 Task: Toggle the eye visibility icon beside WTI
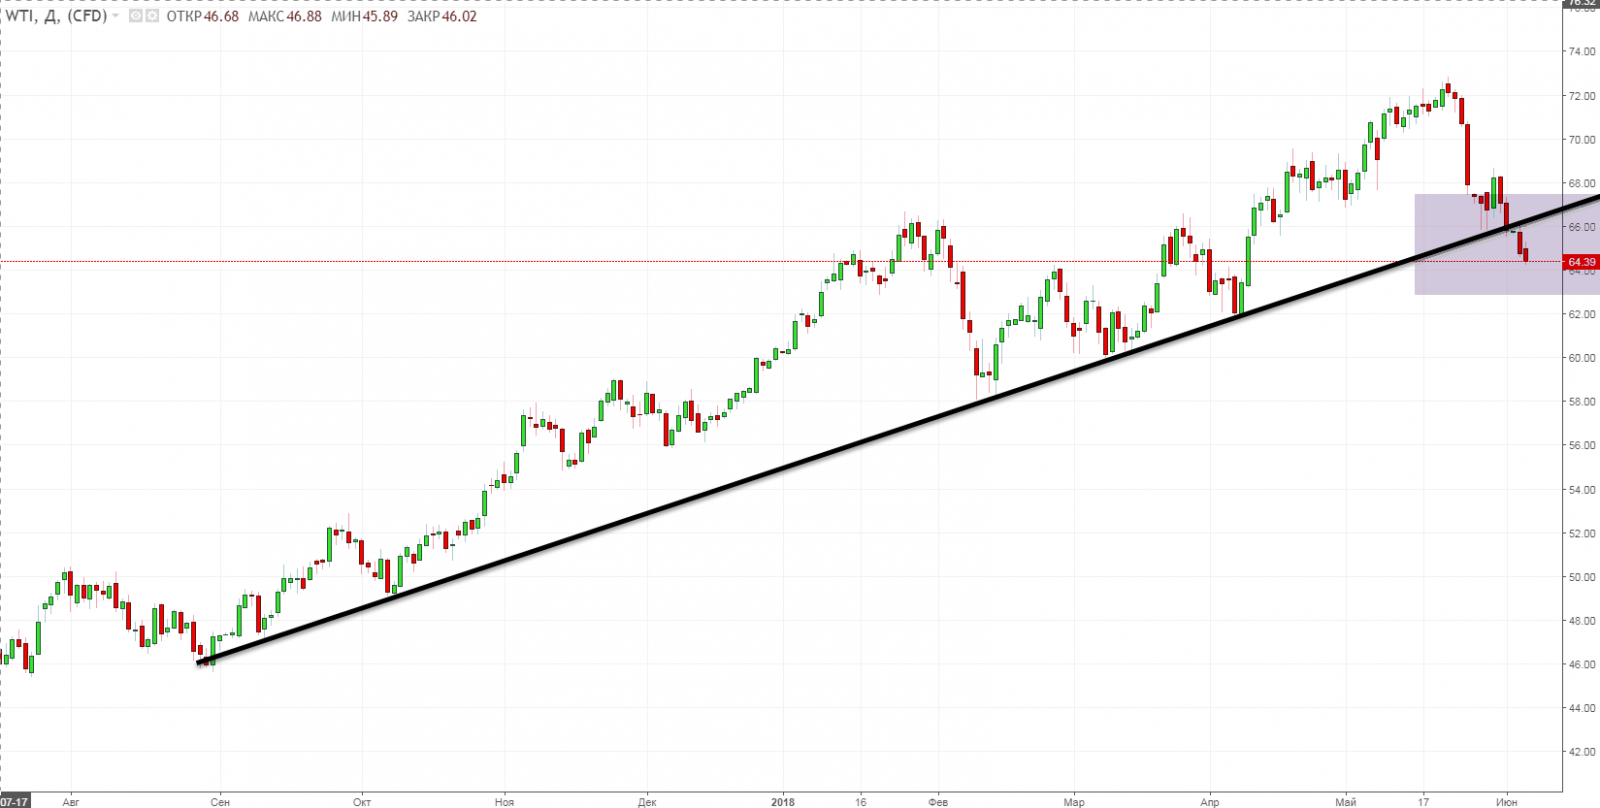coord(136,16)
